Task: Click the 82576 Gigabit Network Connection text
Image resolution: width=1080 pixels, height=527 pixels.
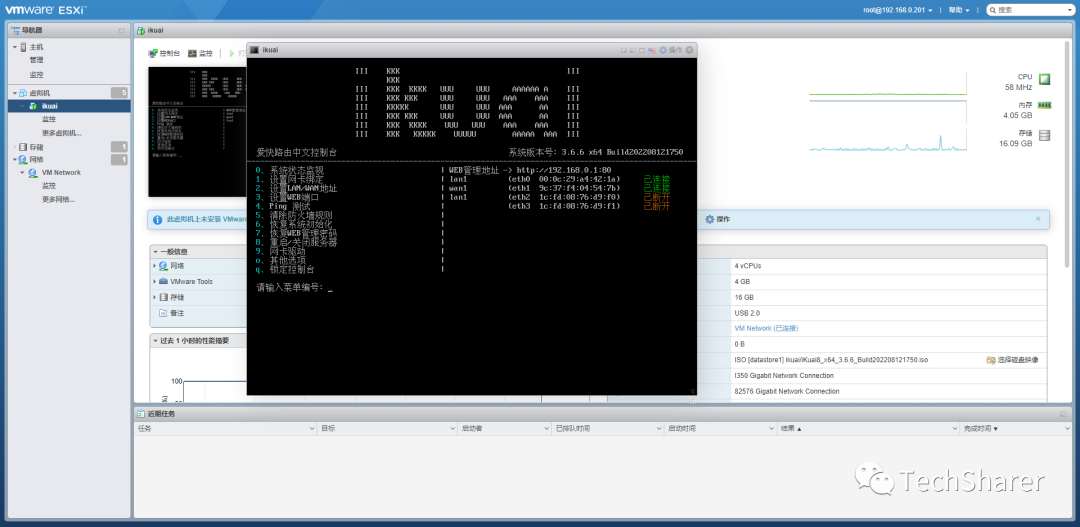Action: pos(787,391)
